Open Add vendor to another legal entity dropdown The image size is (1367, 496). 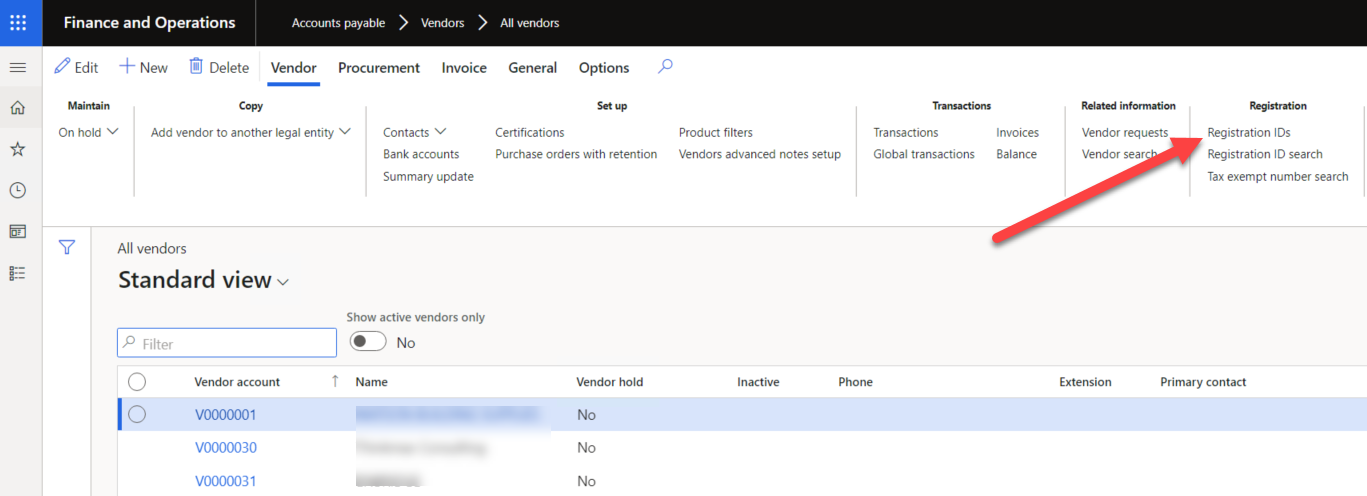click(x=251, y=132)
